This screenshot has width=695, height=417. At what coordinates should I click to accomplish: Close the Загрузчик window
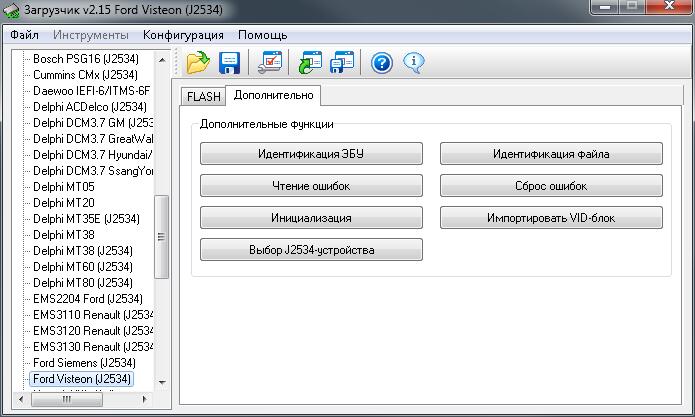click(669, 7)
